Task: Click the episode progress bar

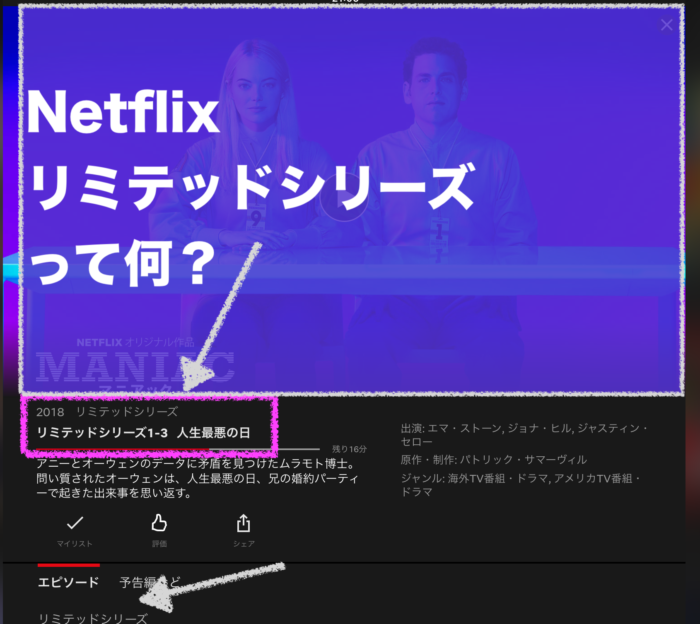Action: pos(178,449)
